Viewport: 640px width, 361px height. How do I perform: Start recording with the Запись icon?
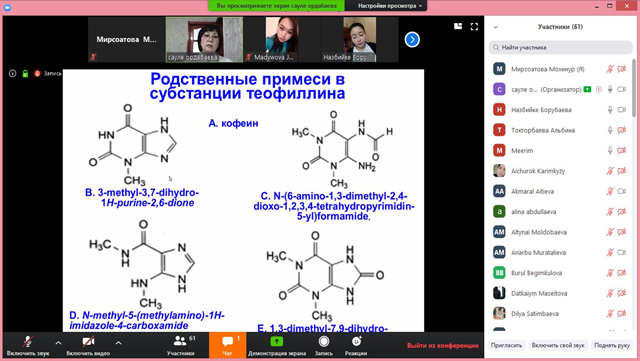tap(324, 341)
